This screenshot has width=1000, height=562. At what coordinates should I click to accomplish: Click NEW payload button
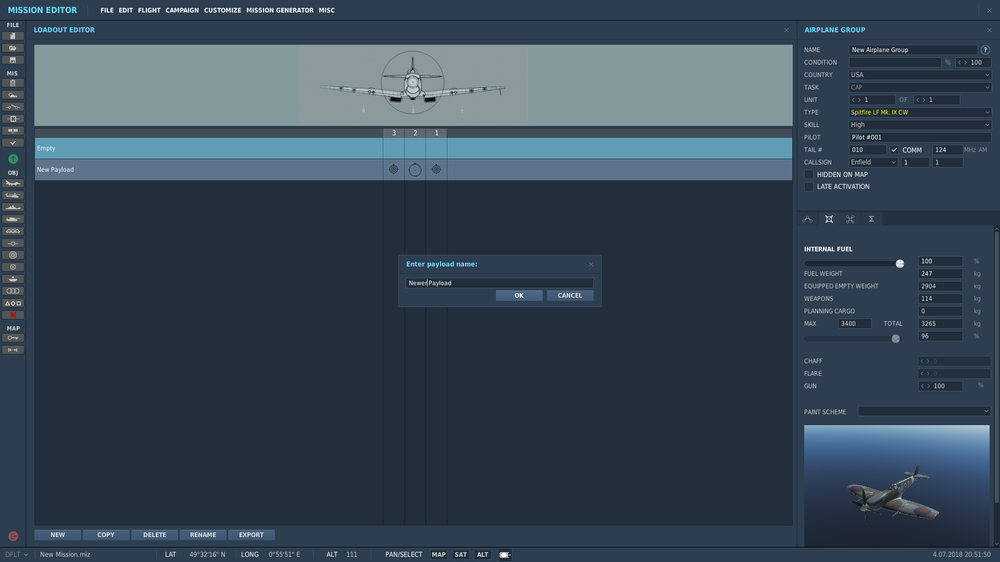pyautogui.click(x=57, y=535)
